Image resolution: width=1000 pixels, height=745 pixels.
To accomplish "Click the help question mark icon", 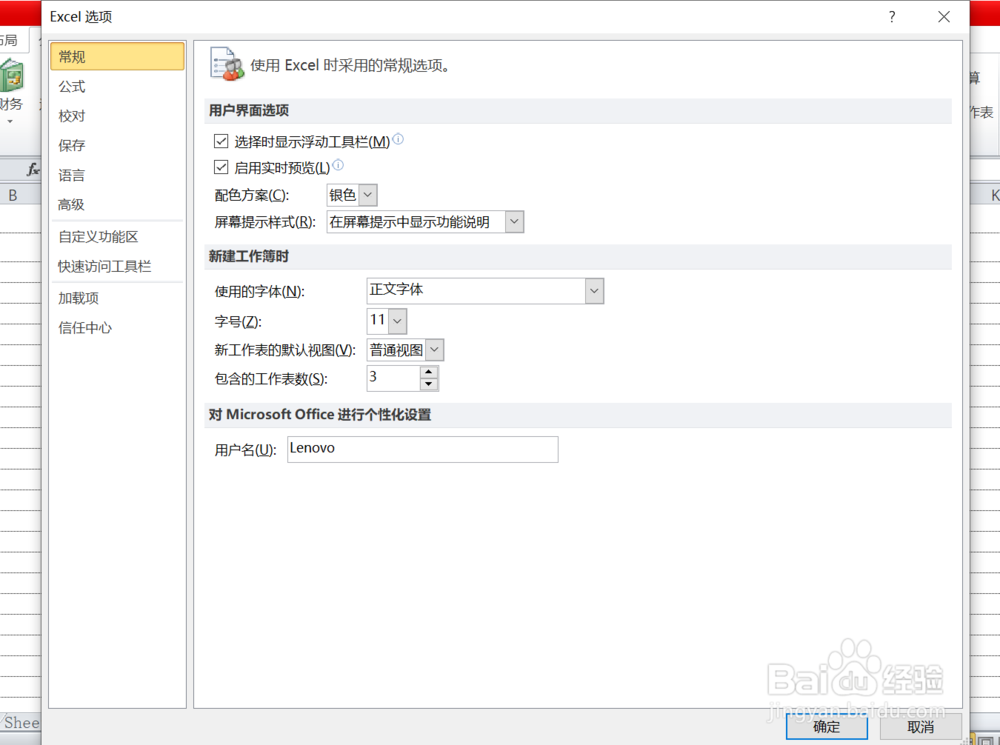I will 891,17.
